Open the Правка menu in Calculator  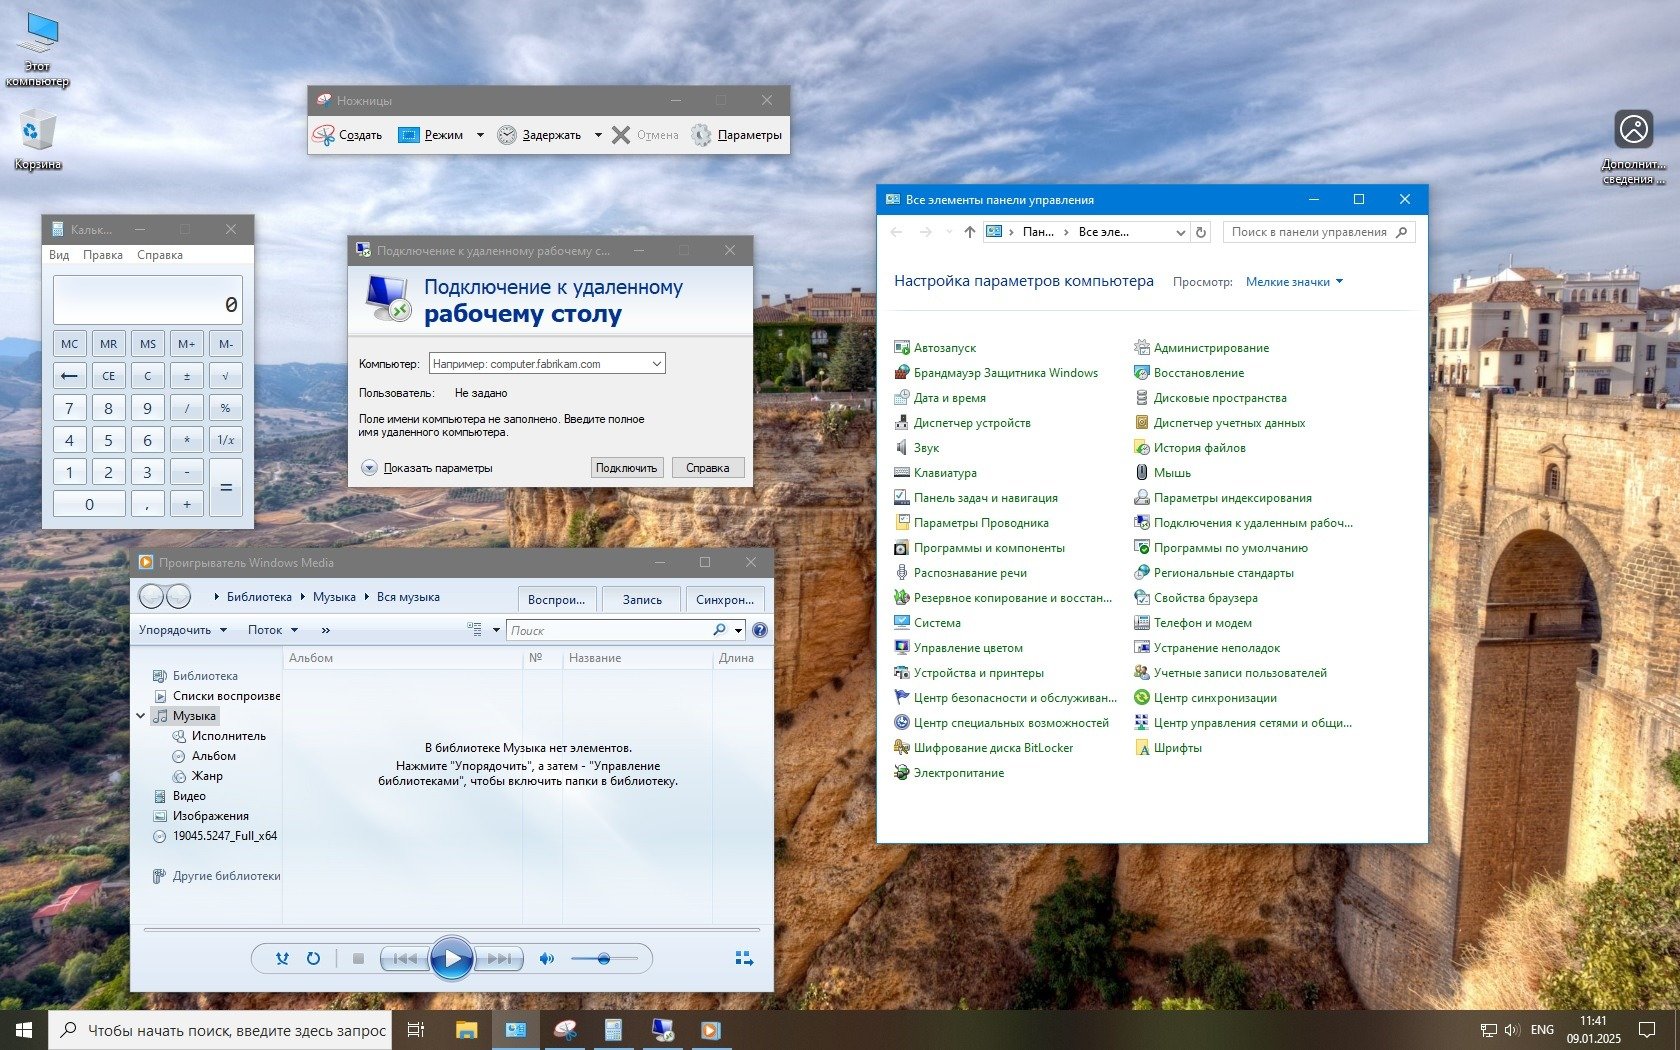click(x=102, y=255)
